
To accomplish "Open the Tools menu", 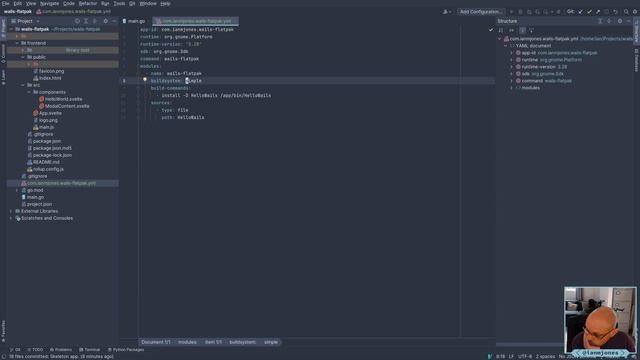I will (x=119, y=3).
